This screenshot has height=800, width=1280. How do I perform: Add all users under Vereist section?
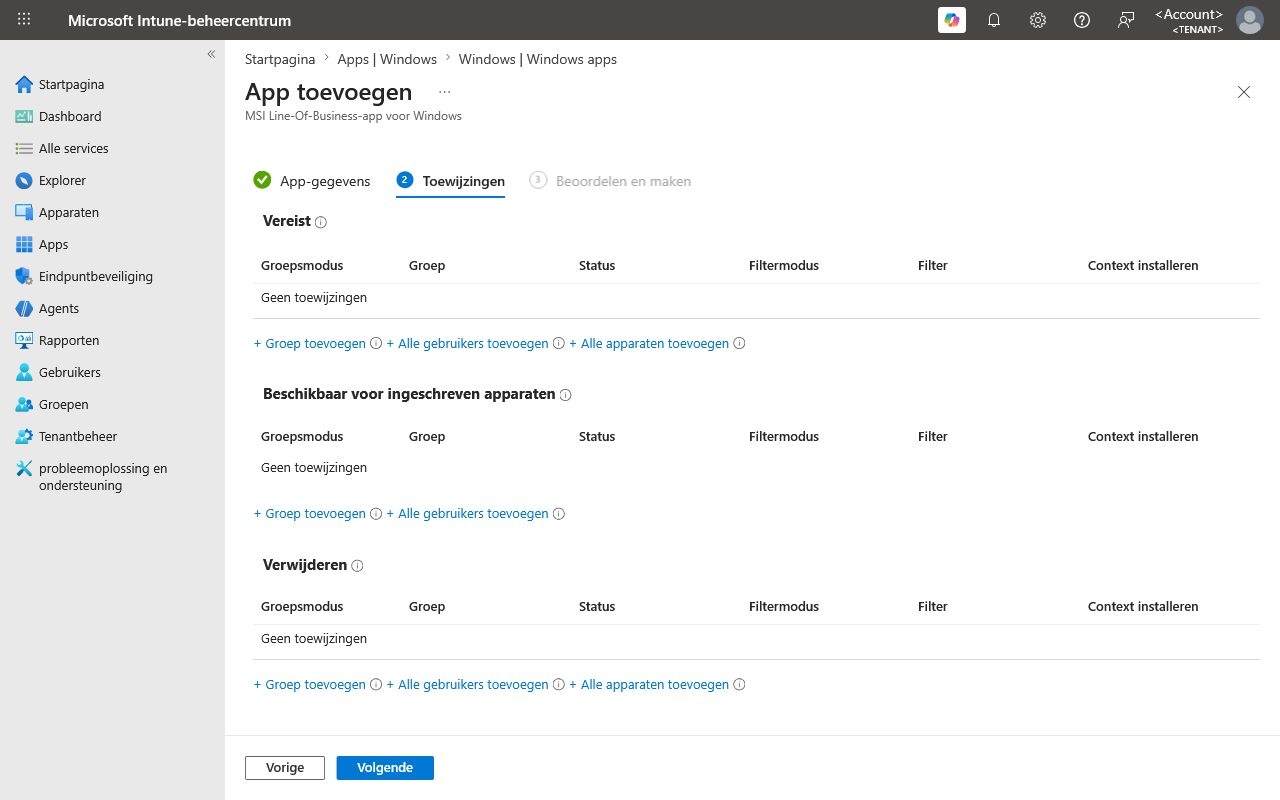point(468,344)
